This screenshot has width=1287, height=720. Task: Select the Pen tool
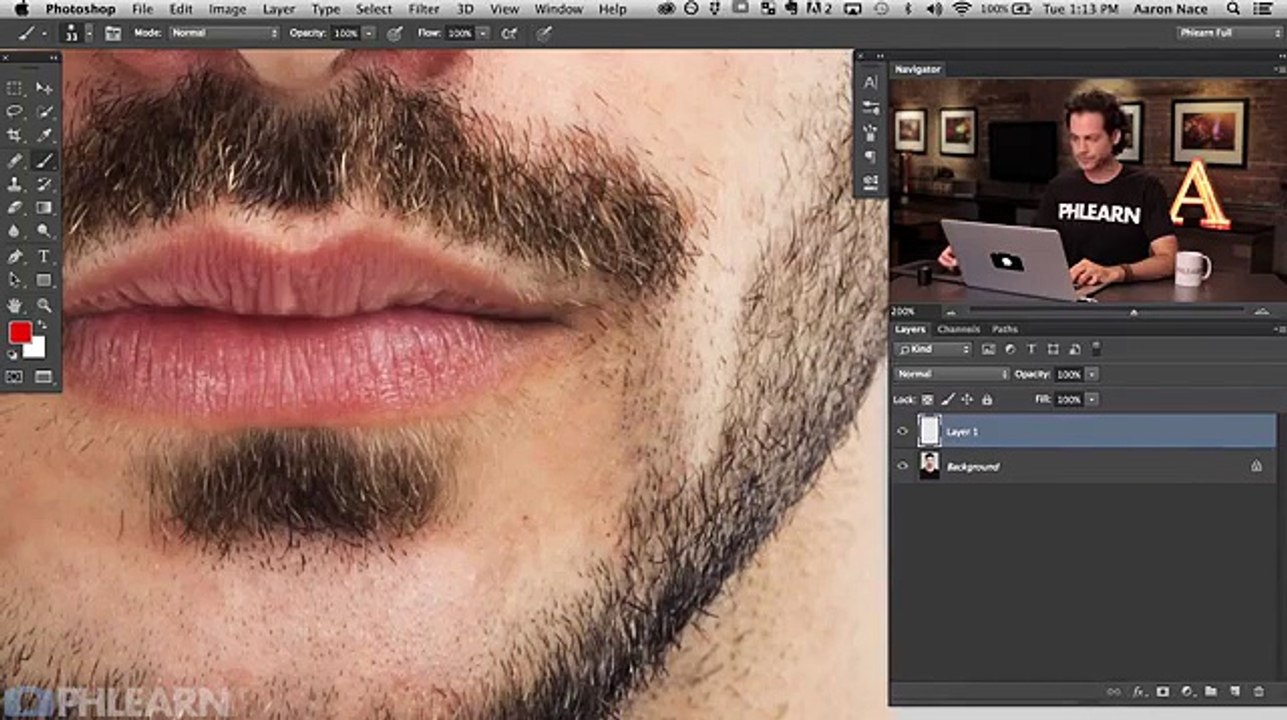click(x=15, y=257)
